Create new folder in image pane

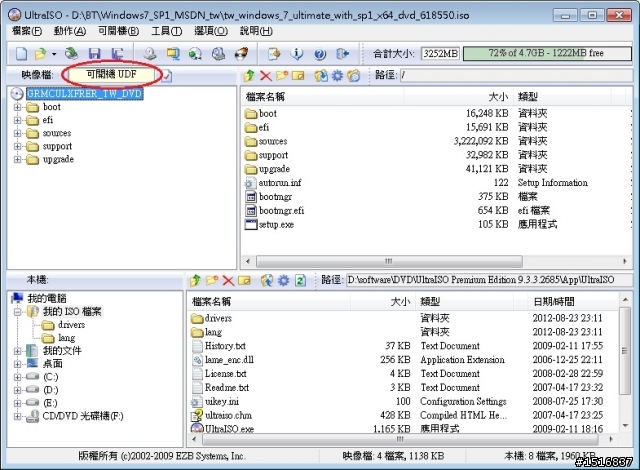pos(282,75)
